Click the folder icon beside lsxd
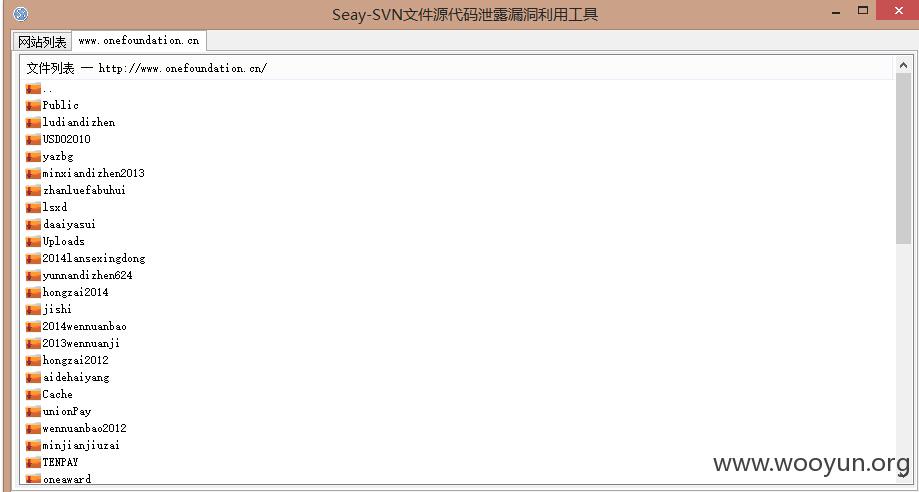Viewport: 919px width, 492px height. [x=33, y=208]
